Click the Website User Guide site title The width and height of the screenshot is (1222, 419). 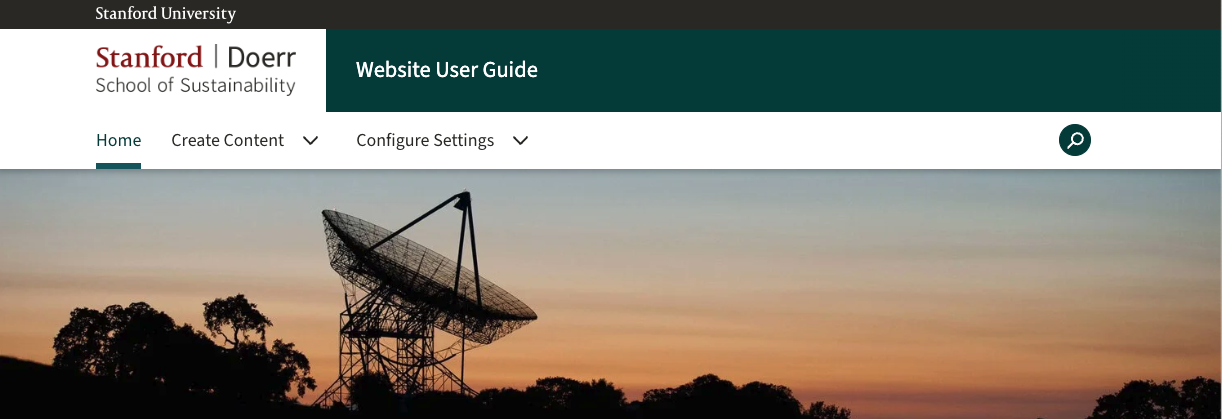pyautogui.click(x=446, y=70)
